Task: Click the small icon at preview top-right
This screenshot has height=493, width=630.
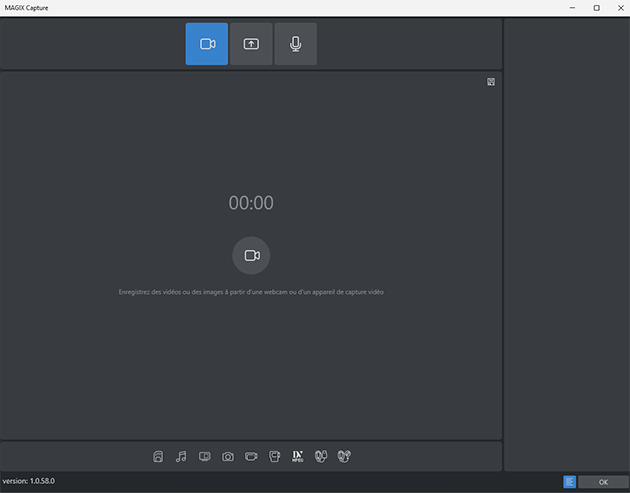Action: tap(491, 82)
